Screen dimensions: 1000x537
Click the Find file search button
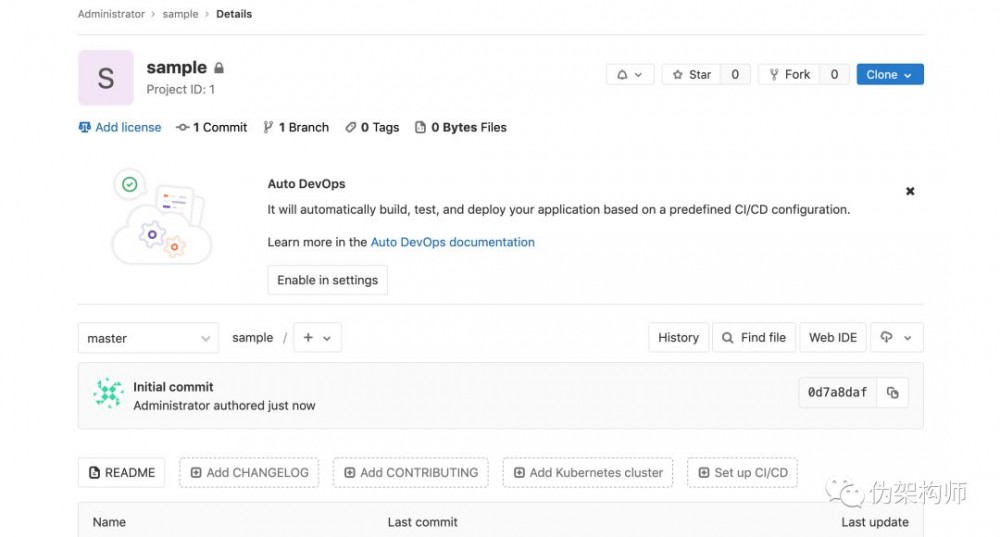[x=754, y=338]
